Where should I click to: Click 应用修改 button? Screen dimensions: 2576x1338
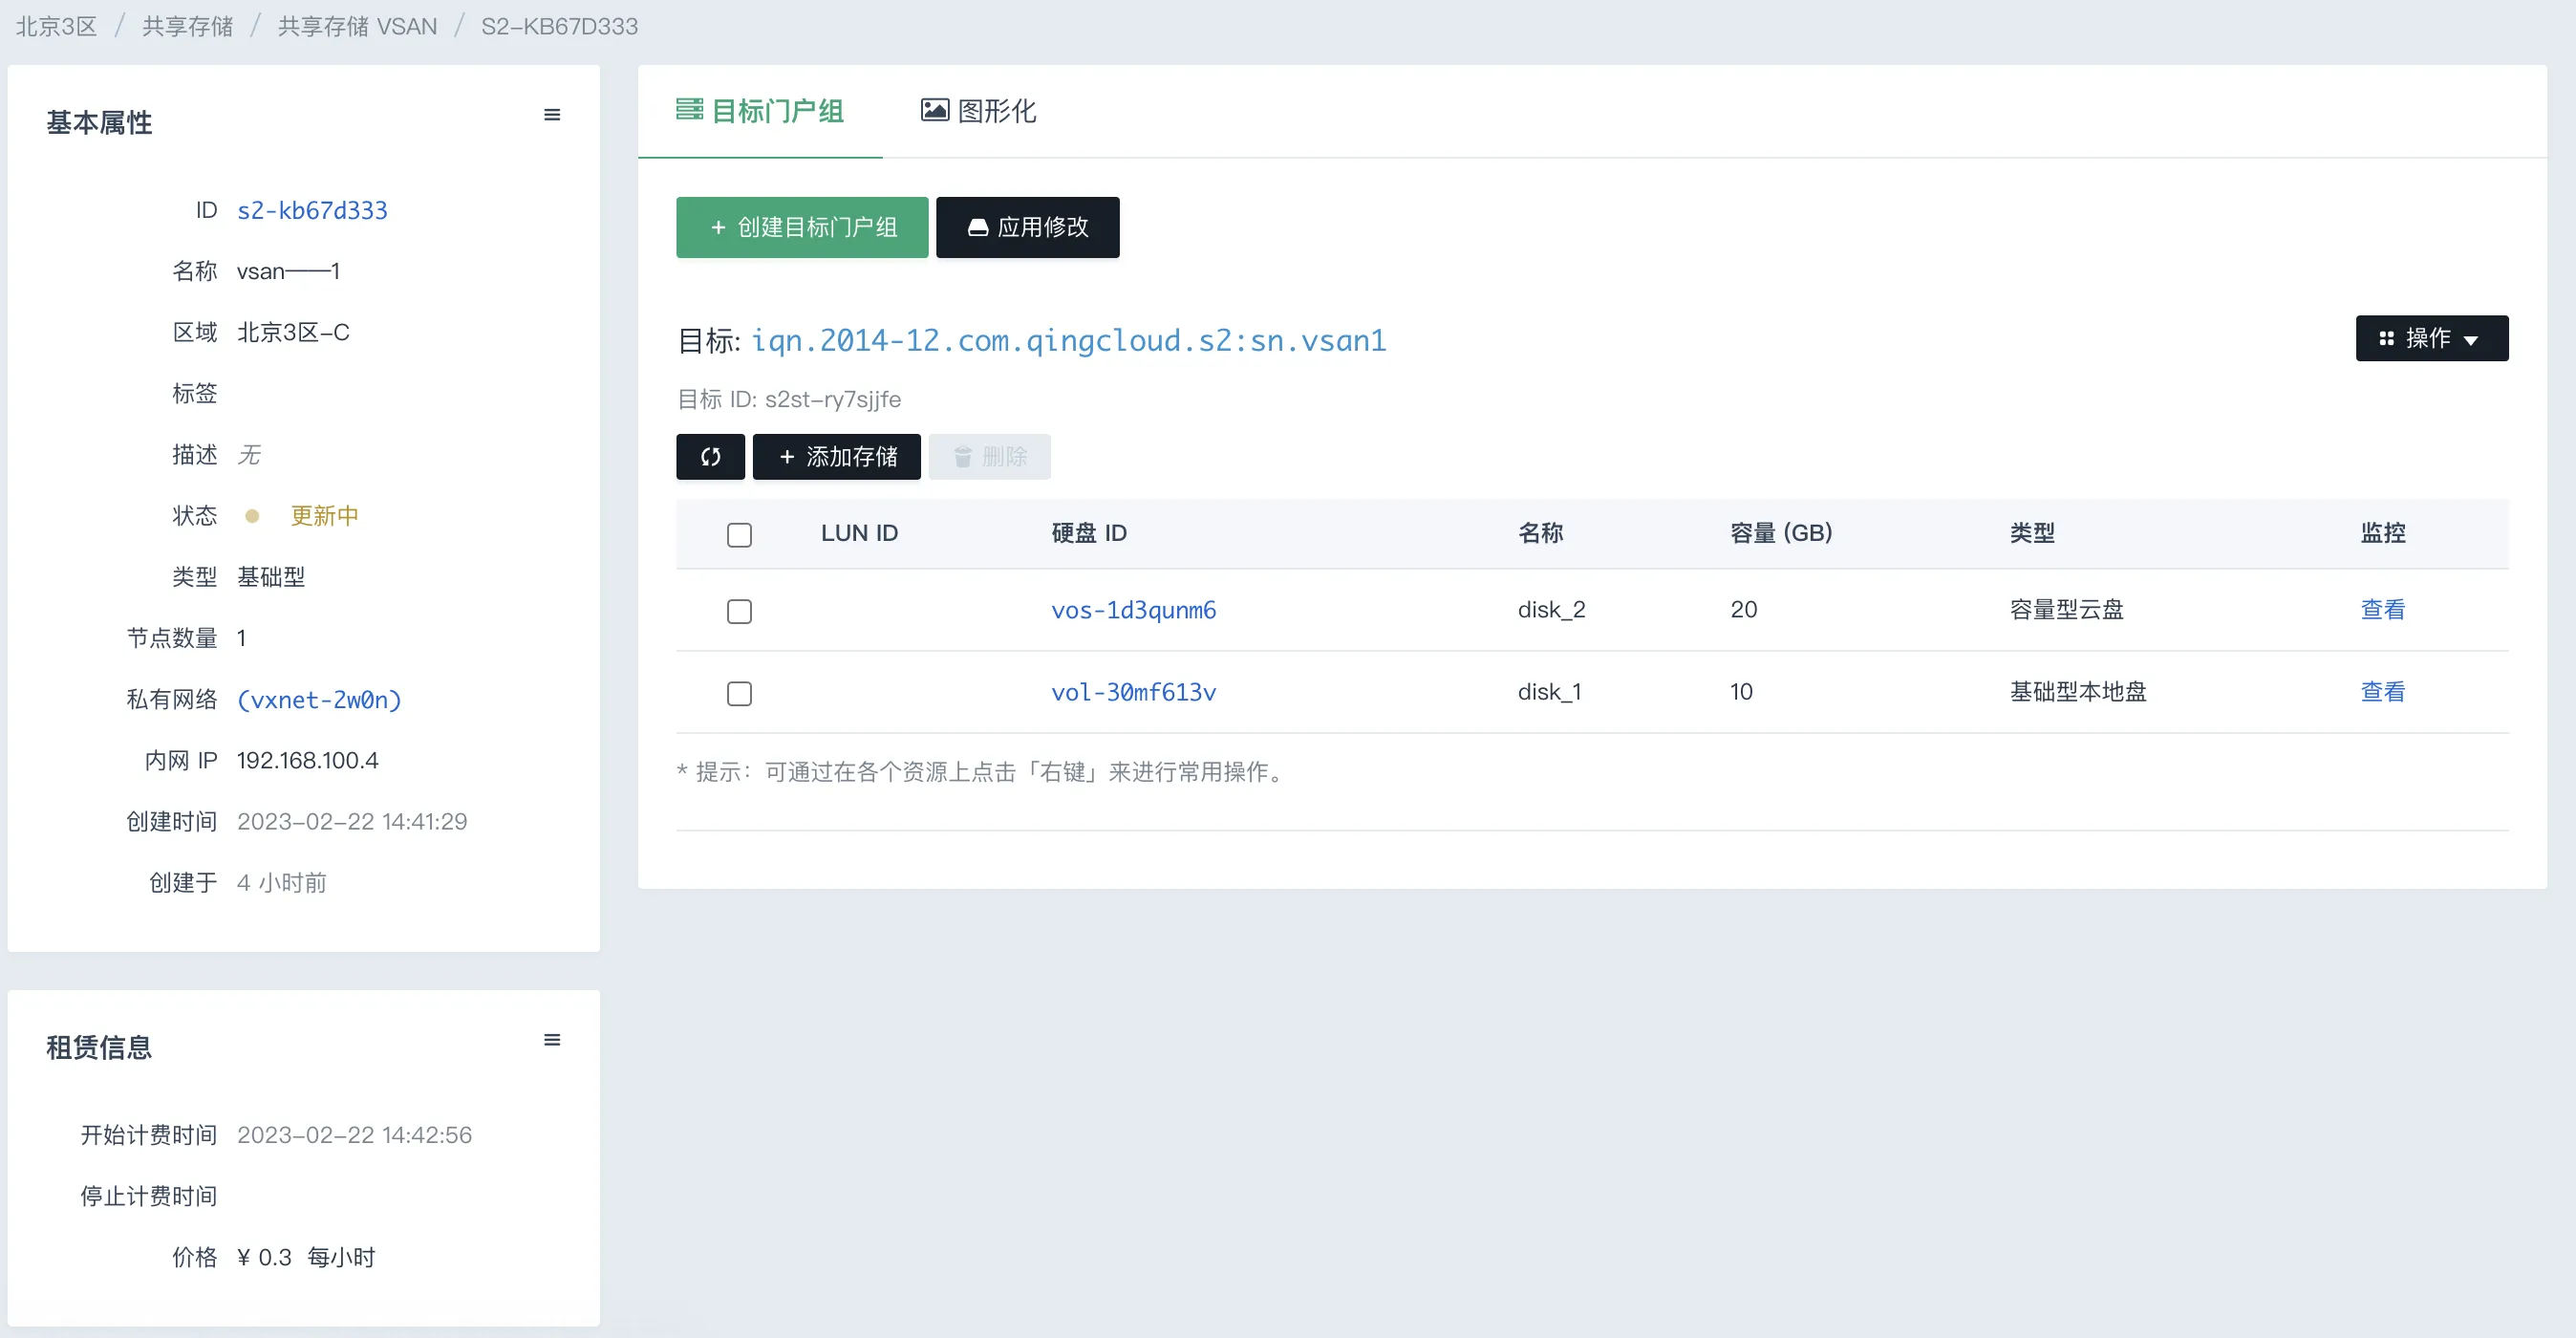click(1028, 227)
